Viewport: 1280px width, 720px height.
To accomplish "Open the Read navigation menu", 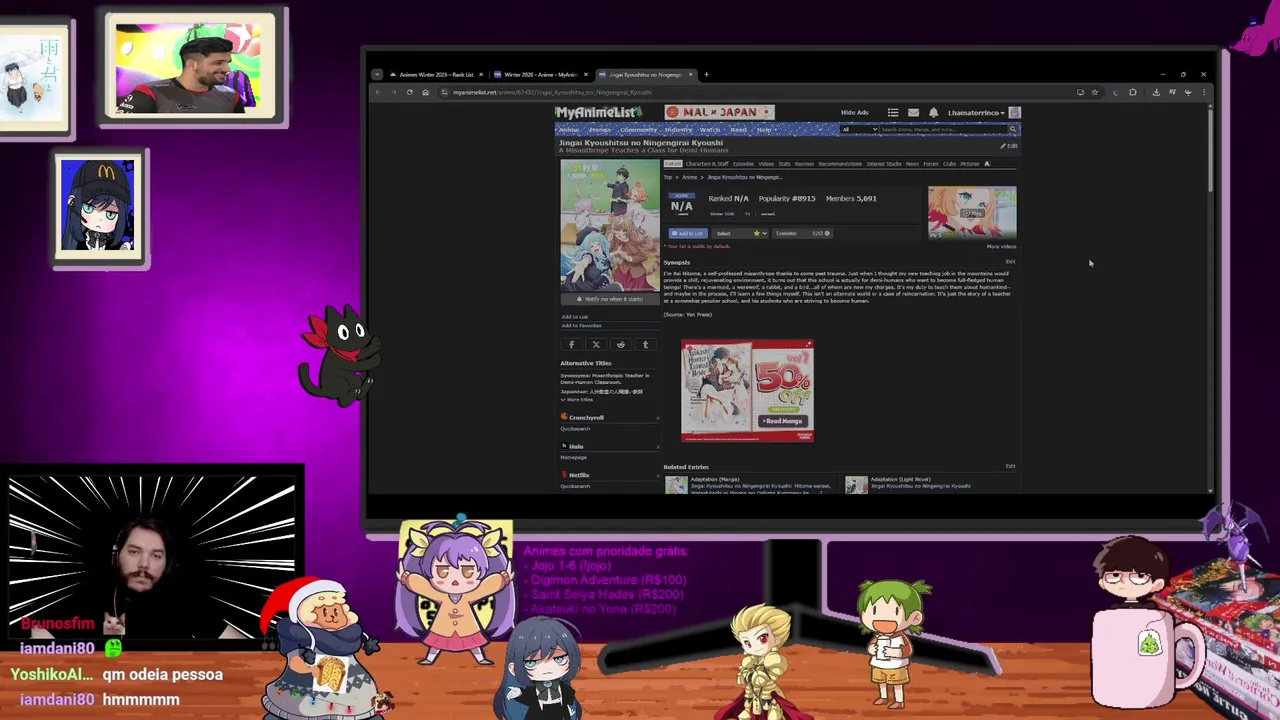I will 739,130.
